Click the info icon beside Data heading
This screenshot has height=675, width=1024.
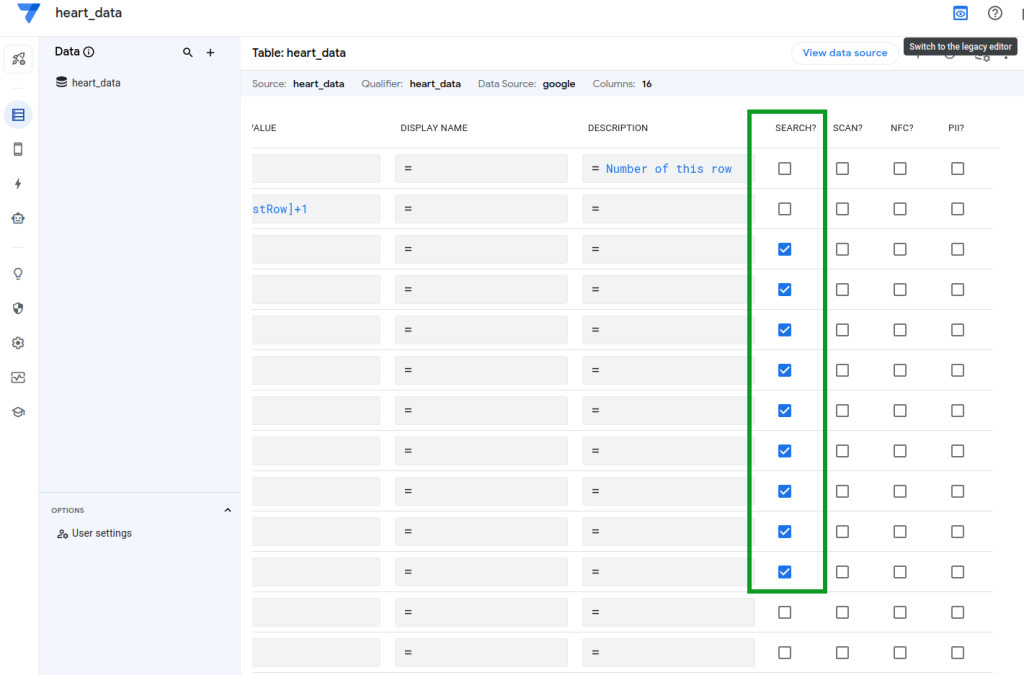point(89,52)
